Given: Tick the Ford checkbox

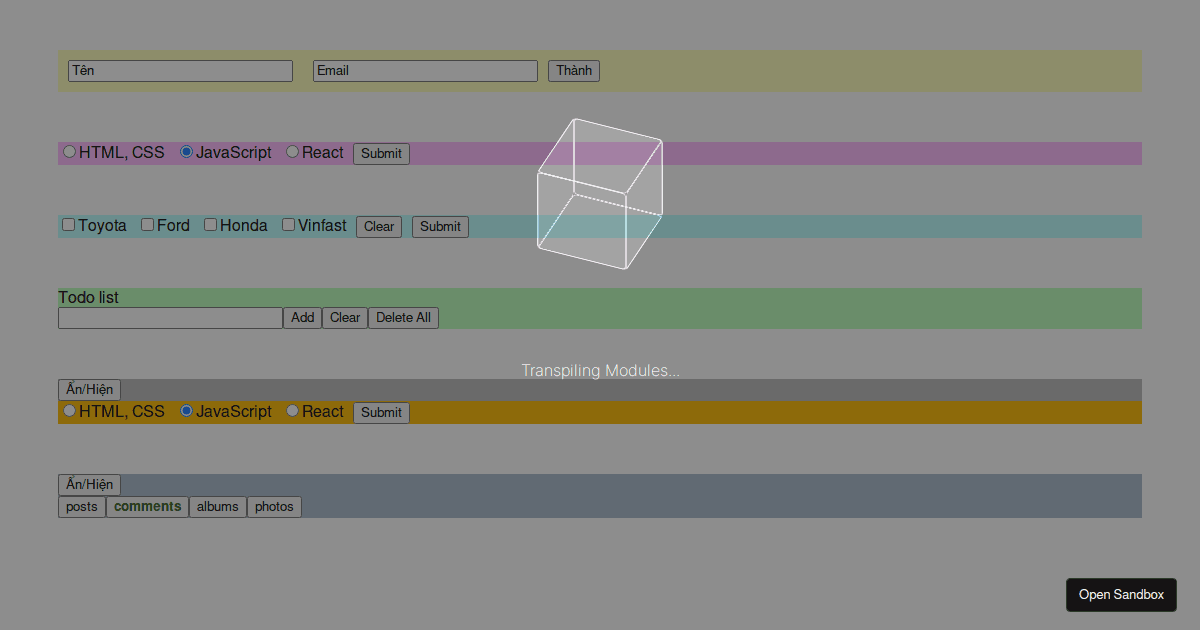Looking at the screenshot, I should point(148,225).
